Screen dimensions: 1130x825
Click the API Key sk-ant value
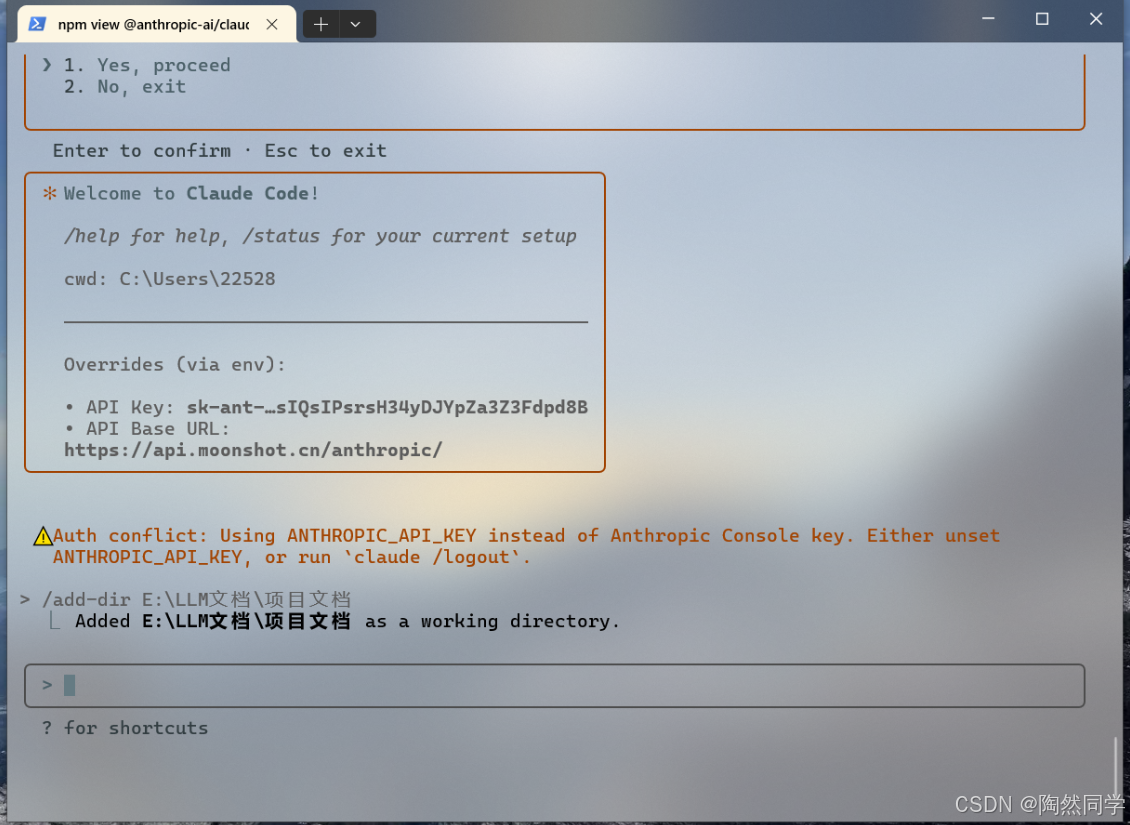[387, 407]
